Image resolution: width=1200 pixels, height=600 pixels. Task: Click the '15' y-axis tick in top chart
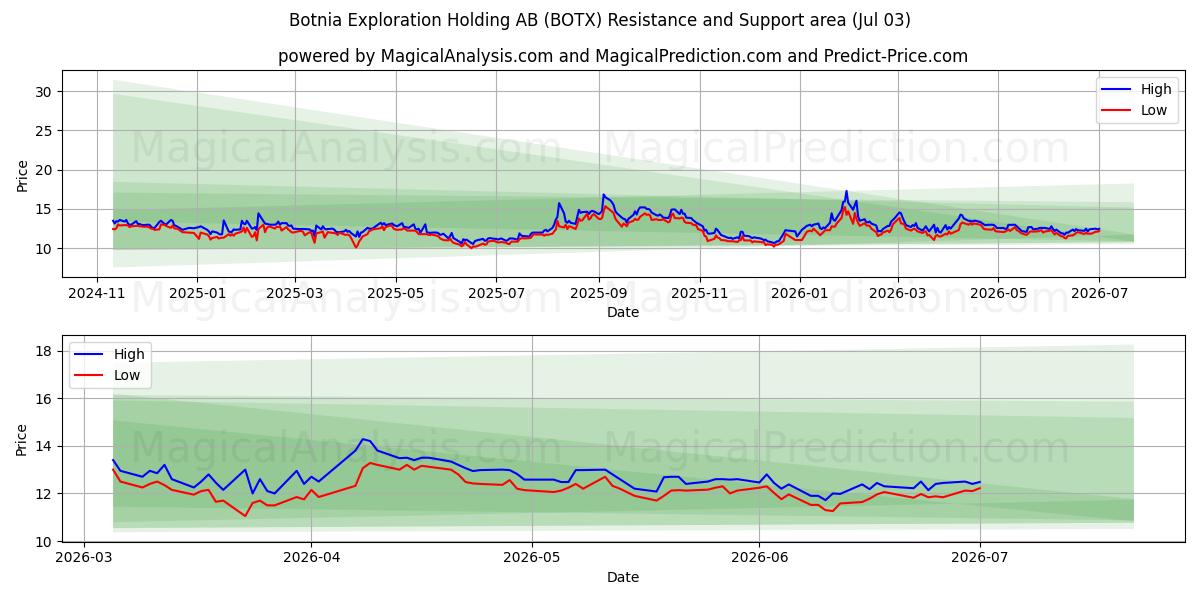46,209
